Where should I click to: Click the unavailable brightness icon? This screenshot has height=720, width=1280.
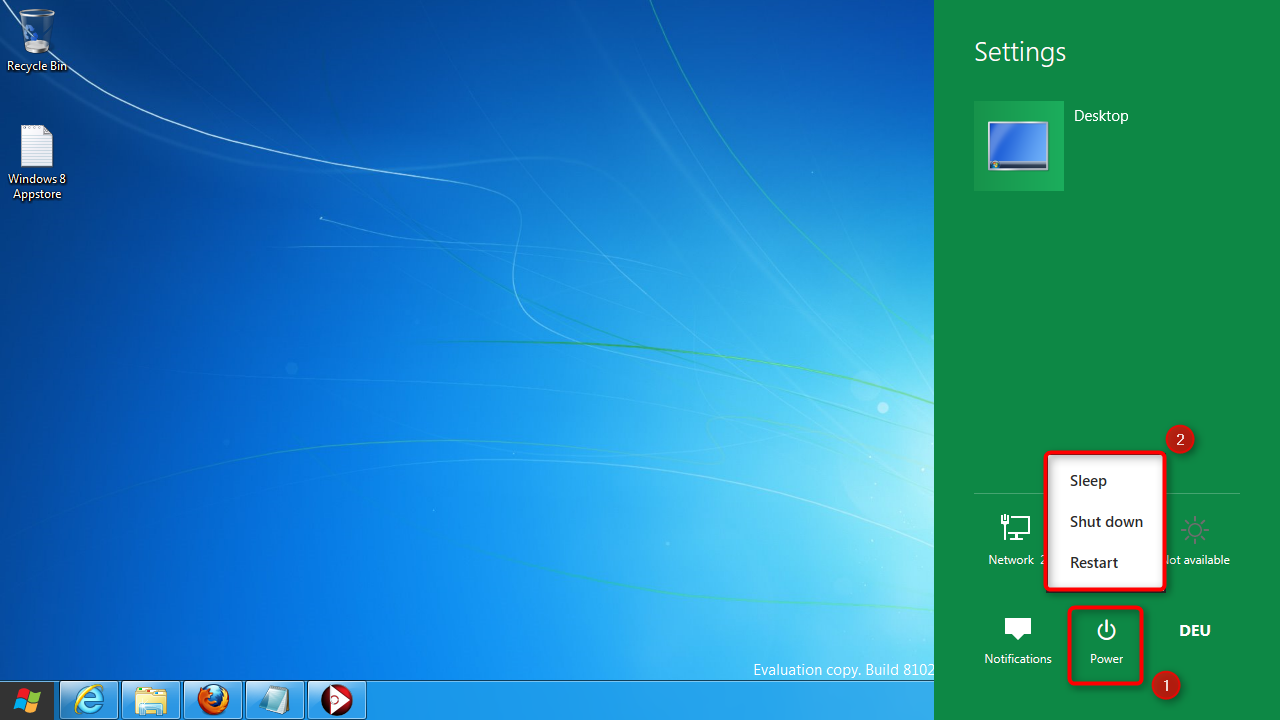pyautogui.click(x=1195, y=540)
